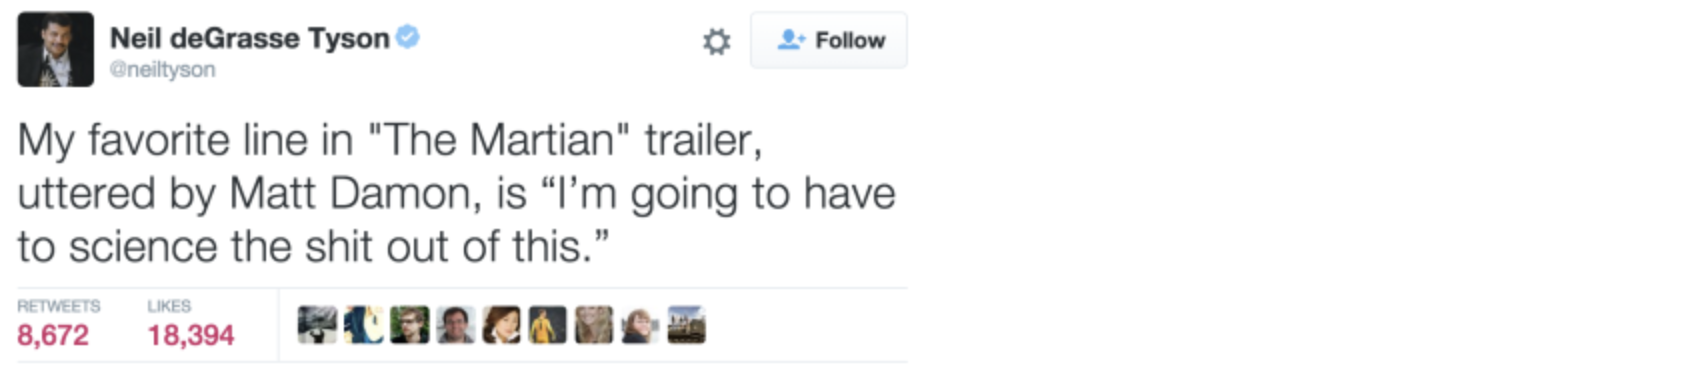Open the @neiltyson handle link

(162, 70)
